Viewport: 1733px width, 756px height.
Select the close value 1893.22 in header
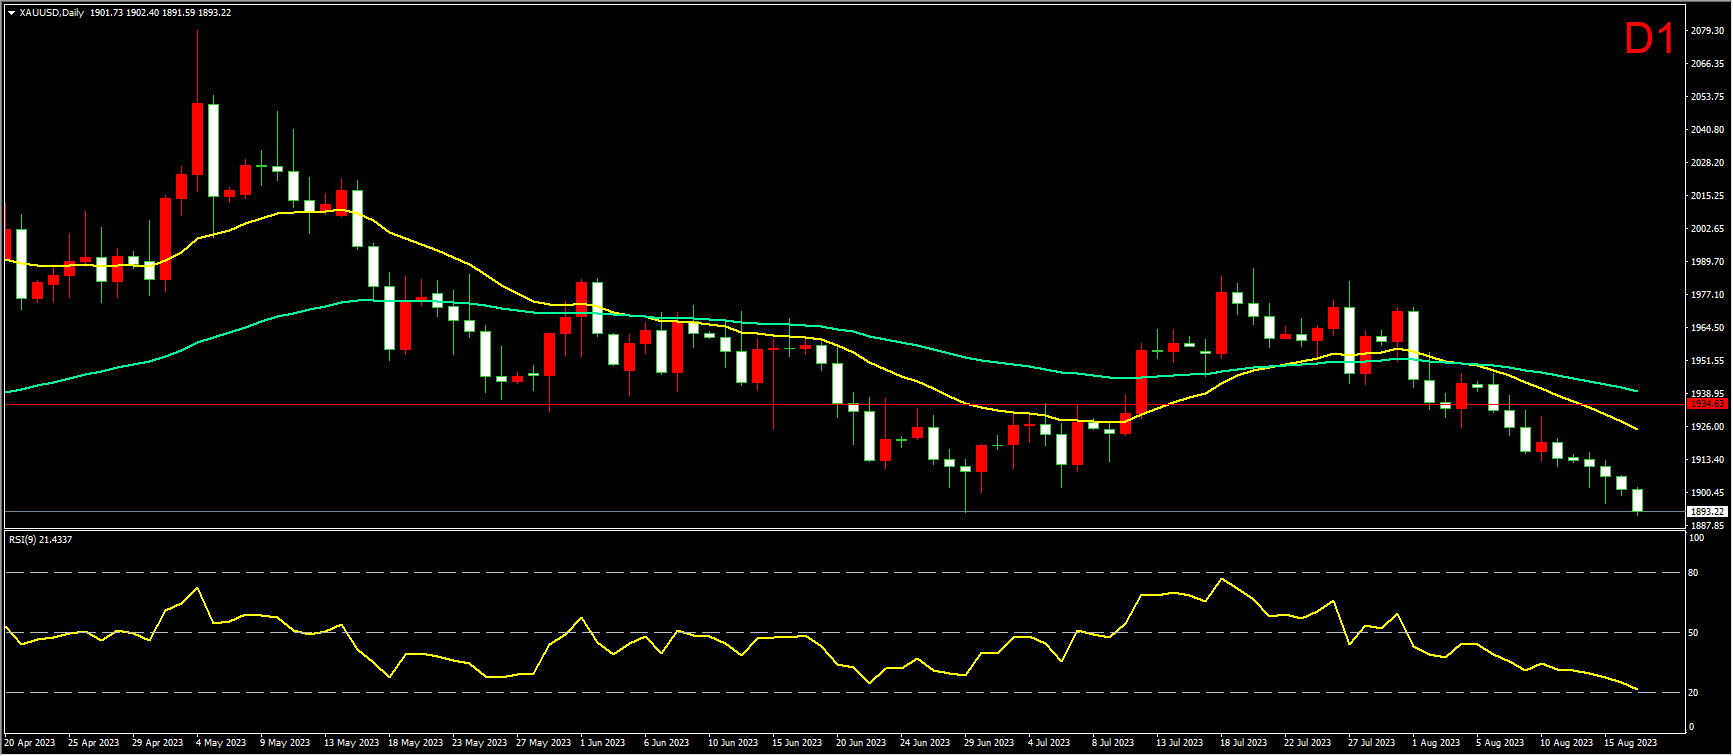[x=215, y=13]
